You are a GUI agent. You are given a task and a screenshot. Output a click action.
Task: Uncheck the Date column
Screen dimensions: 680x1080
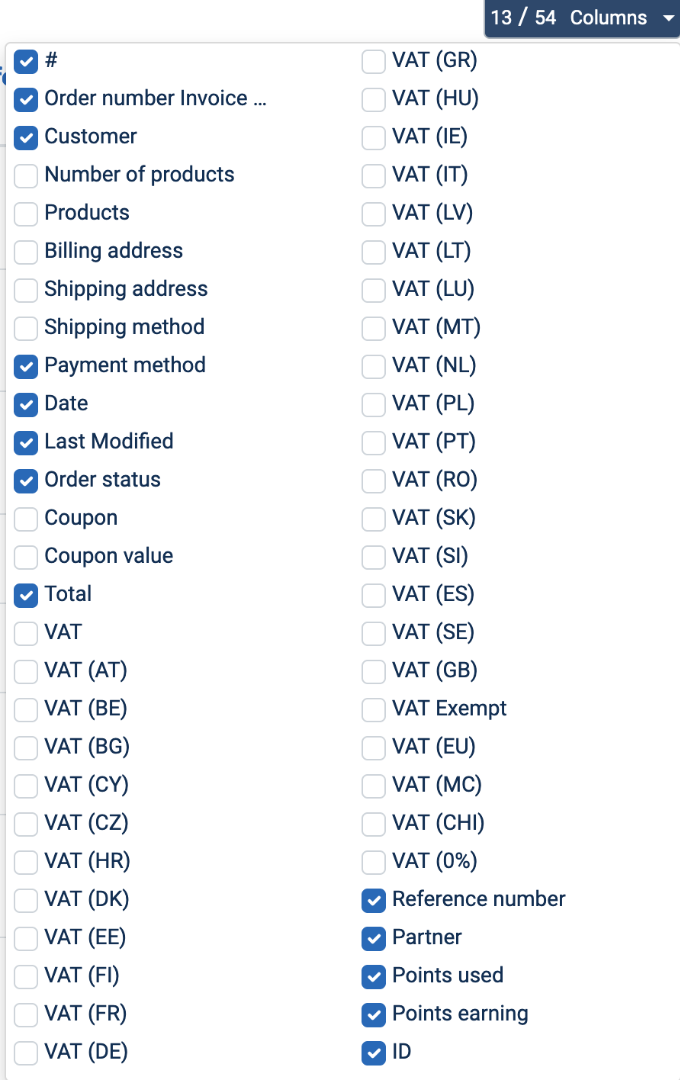click(27, 404)
